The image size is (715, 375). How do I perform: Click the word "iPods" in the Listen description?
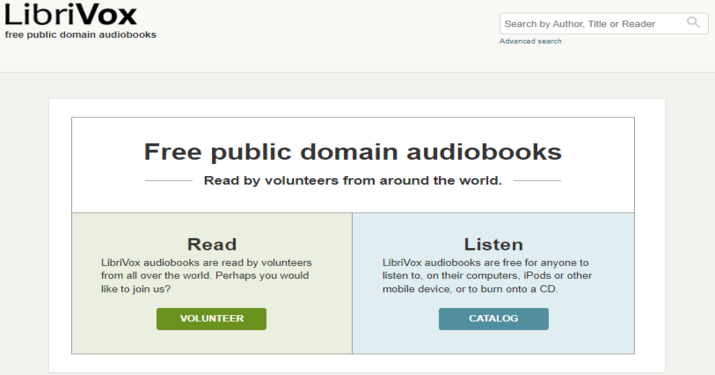tap(537, 276)
